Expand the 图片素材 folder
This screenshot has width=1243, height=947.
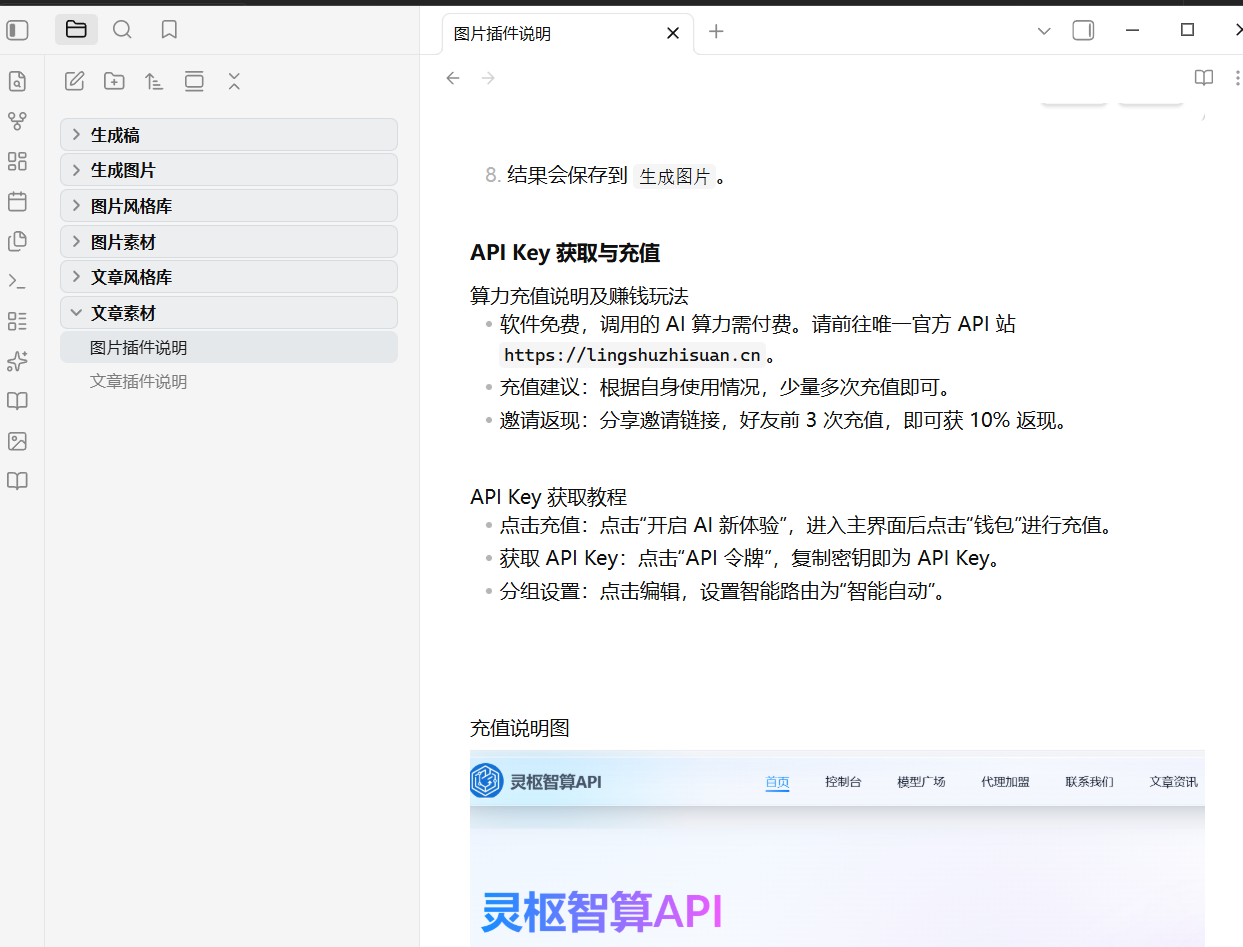(229, 242)
